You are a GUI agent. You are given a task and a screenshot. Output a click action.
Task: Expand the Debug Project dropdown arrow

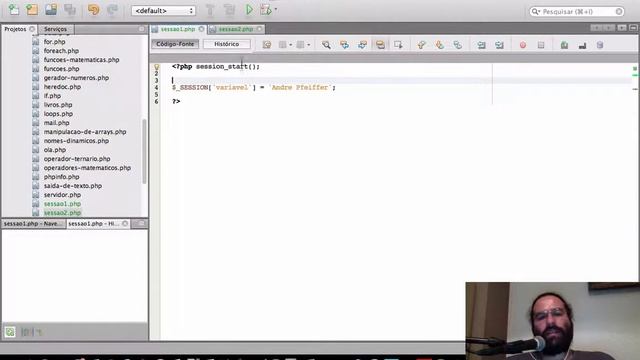pos(276,9)
